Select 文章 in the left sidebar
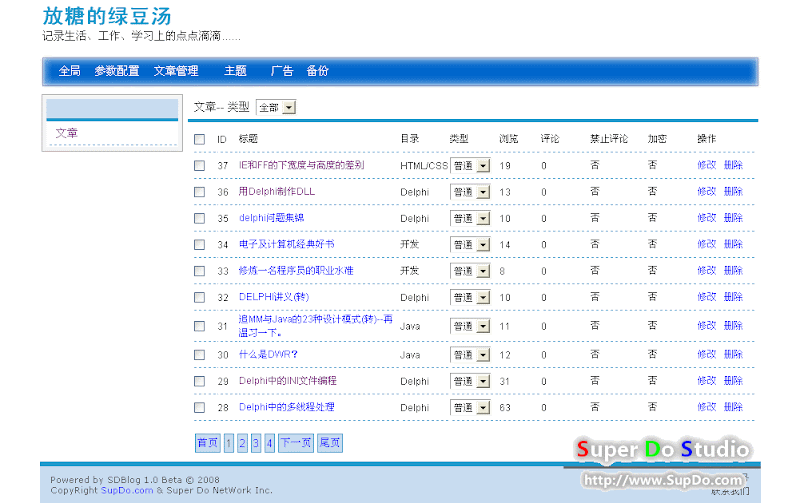 [x=66, y=133]
